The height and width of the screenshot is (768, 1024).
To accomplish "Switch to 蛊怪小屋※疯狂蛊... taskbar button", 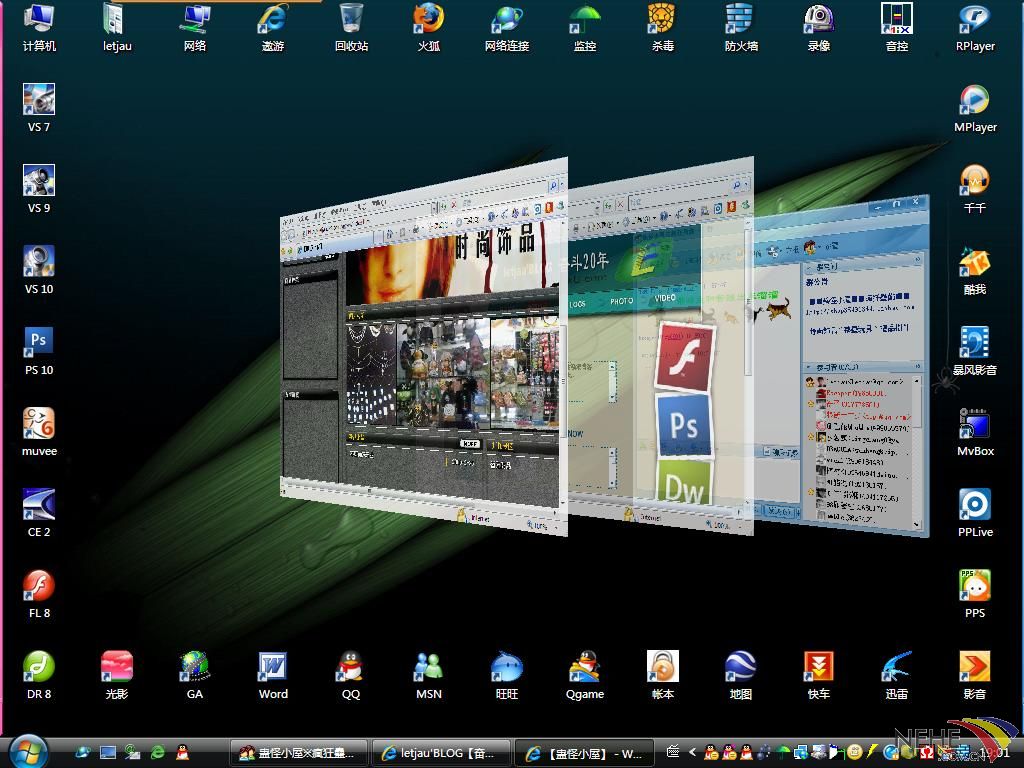I will point(298,753).
